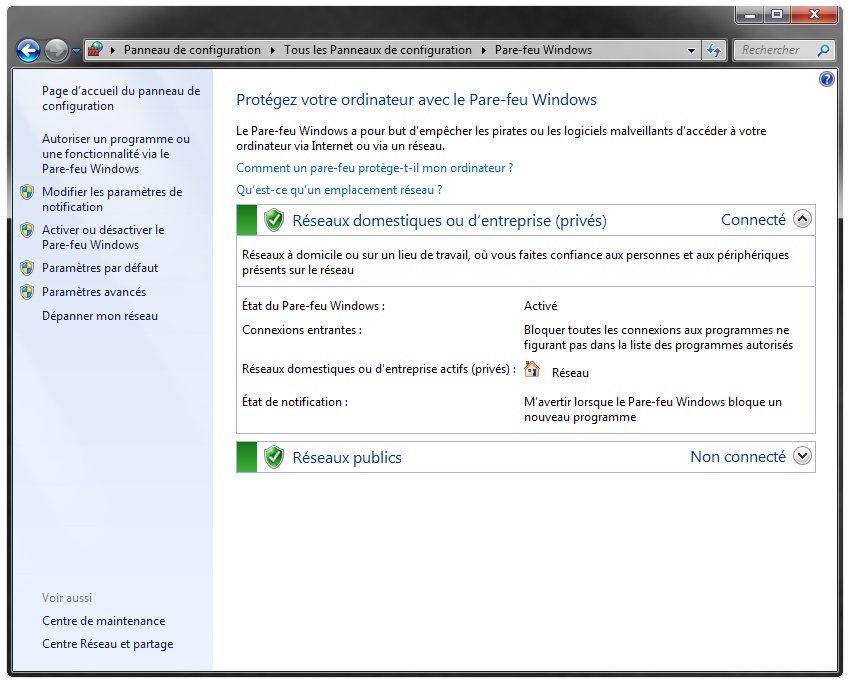The image size is (848, 682).
Task: Click the house icon next to 'Réseau'
Action: [x=532, y=369]
